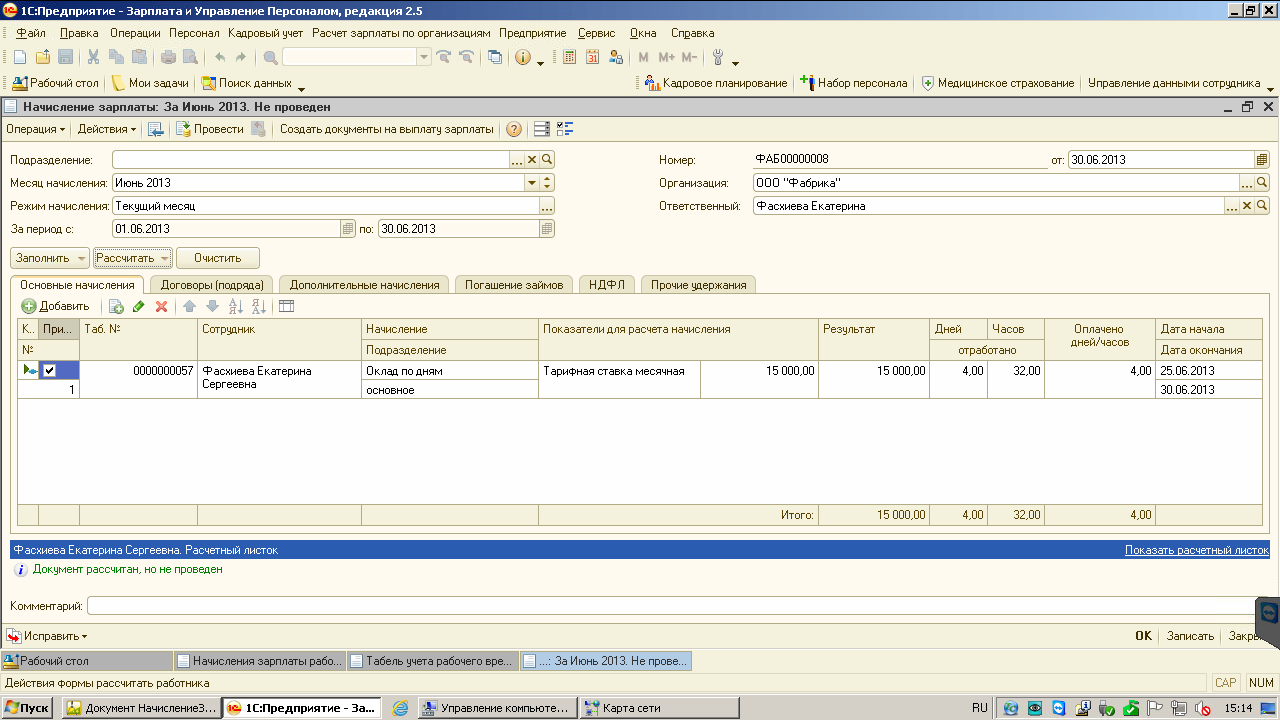Switch to the НДФЛ tab
1280x720 pixels.
pyautogui.click(x=606, y=285)
